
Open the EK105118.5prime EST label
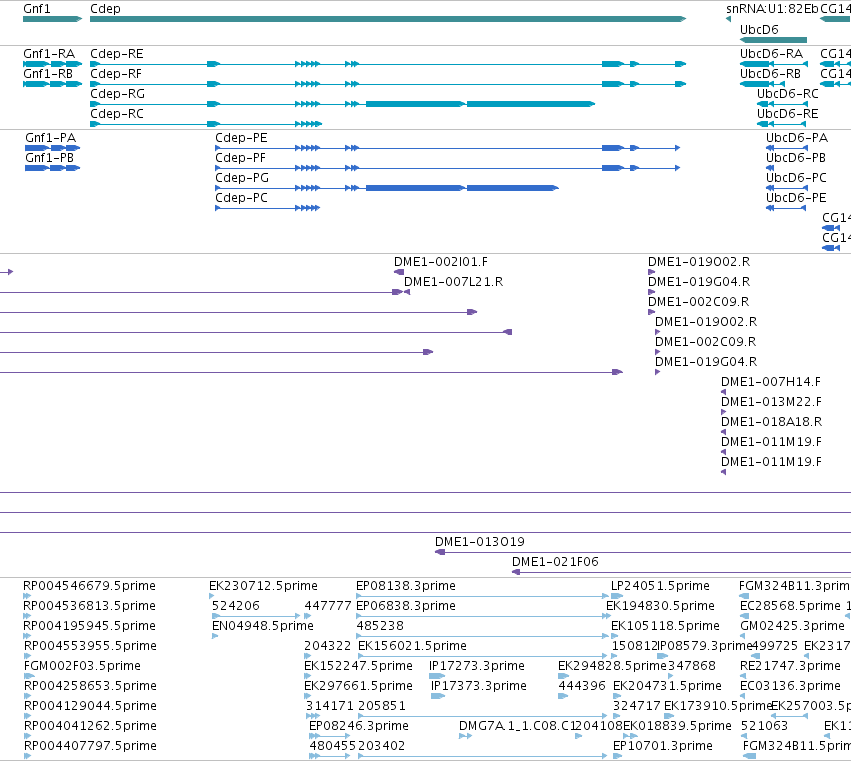tap(665, 626)
